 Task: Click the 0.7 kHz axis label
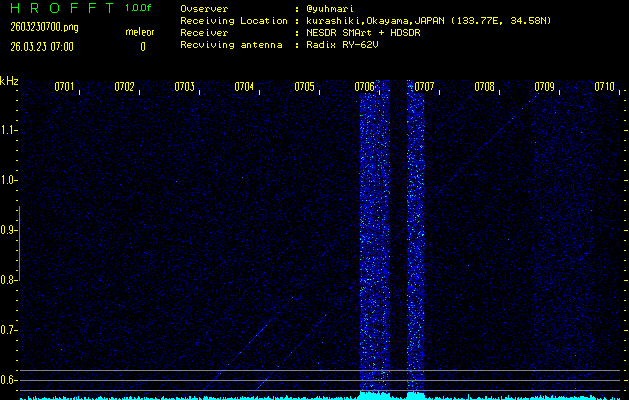(7, 330)
